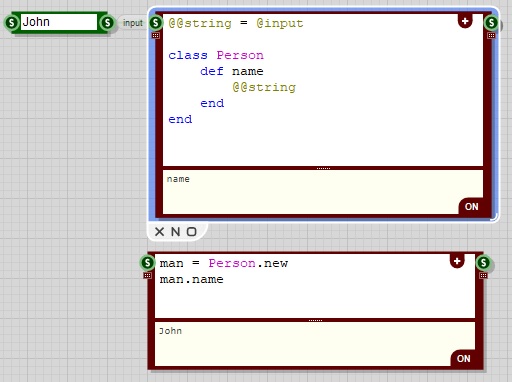512x382 pixels.
Task: Click the 'name' output text in Person module
Action: 178,179
